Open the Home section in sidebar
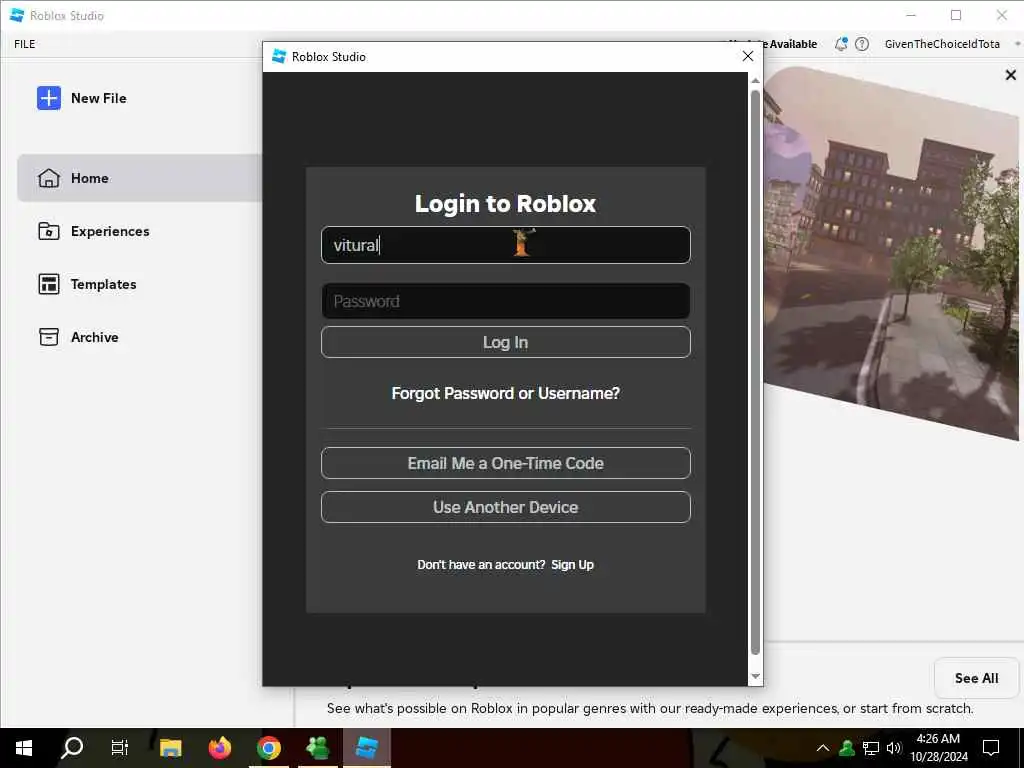Screen dimensions: 1024x768 pyautogui.click(x=140, y=178)
